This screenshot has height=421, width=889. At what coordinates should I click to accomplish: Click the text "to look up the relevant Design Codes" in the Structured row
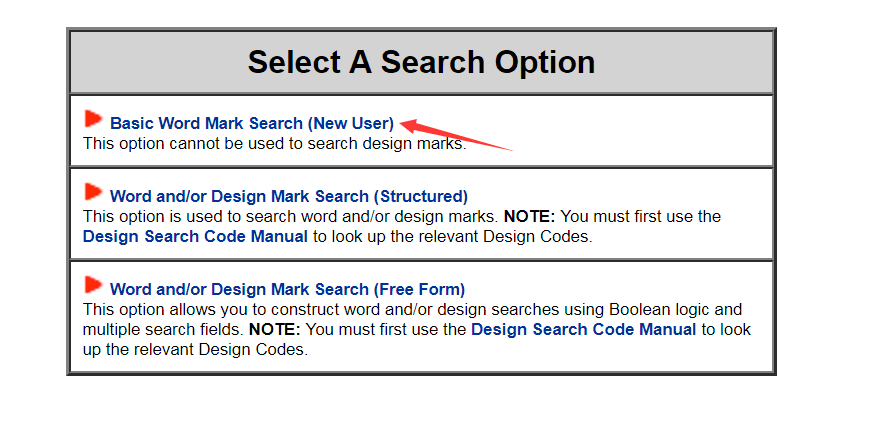click(450, 236)
